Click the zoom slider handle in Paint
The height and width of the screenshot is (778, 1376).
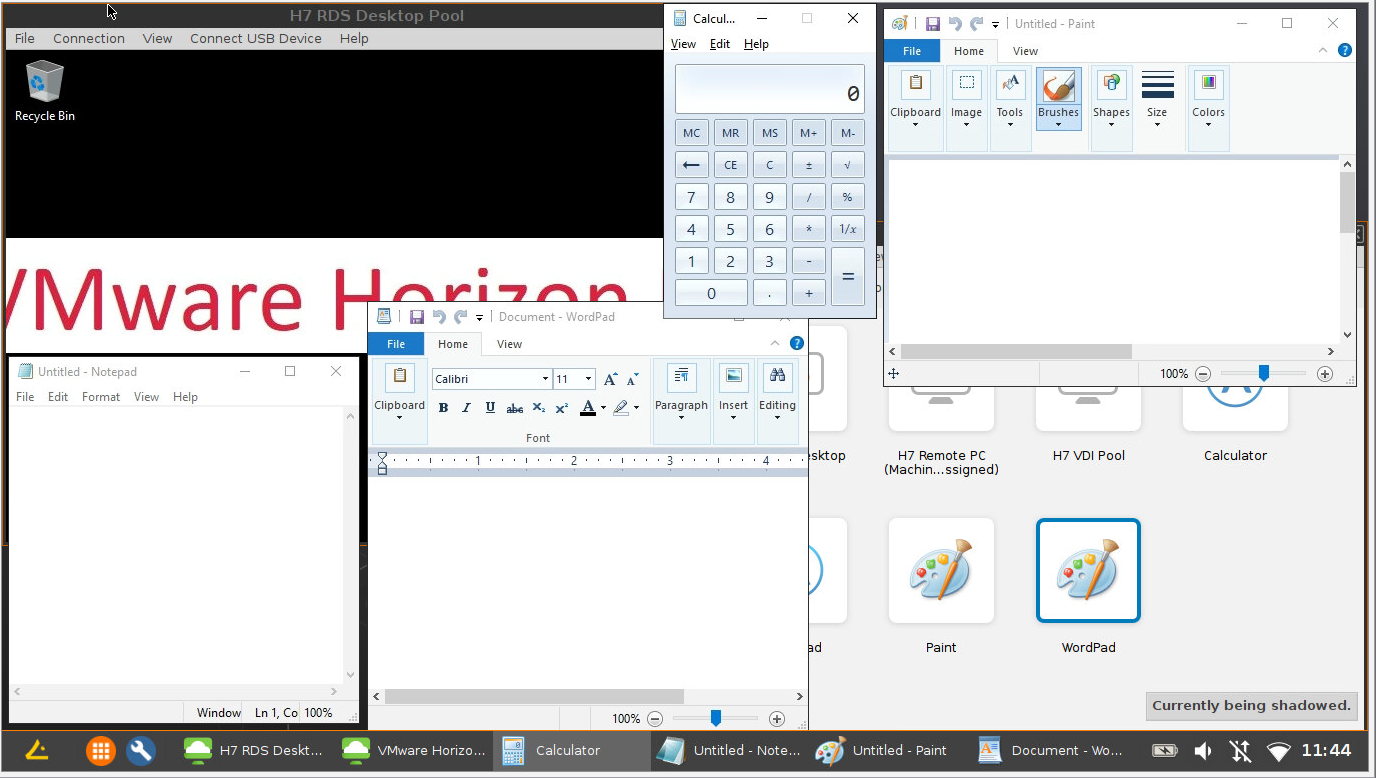pos(1264,373)
